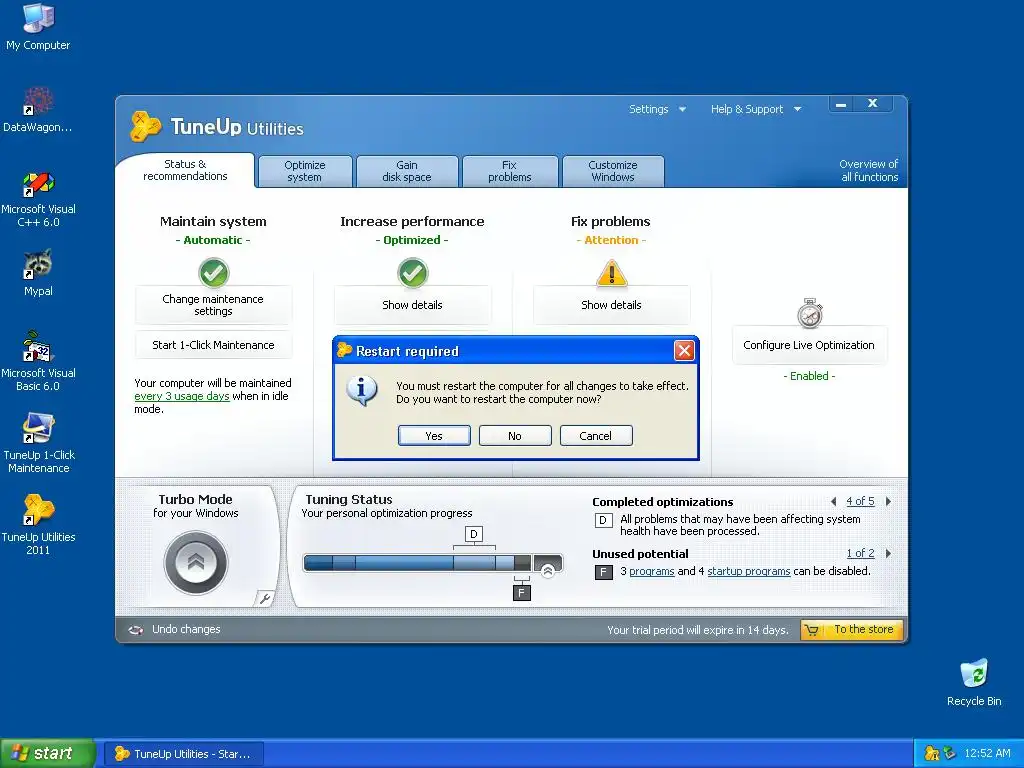Open the Gain disk space tab
This screenshot has width=1024, height=768.
pyautogui.click(x=407, y=171)
